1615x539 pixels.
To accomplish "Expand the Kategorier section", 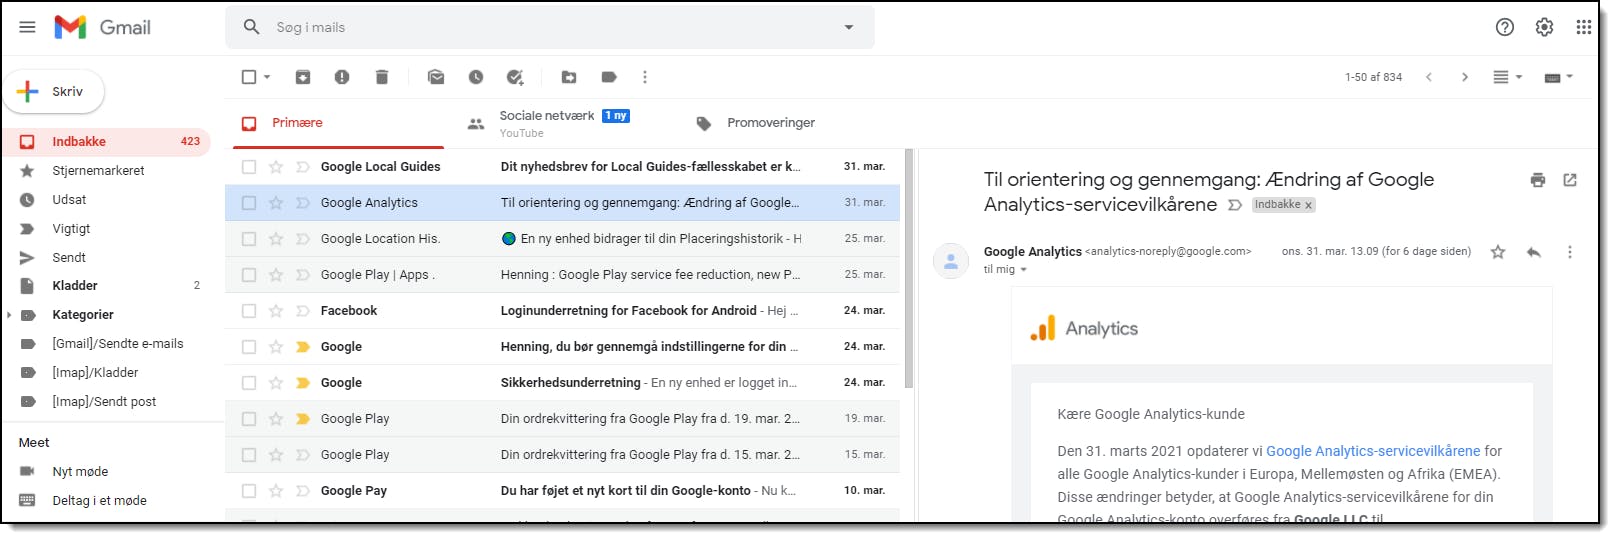I will [9, 315].
